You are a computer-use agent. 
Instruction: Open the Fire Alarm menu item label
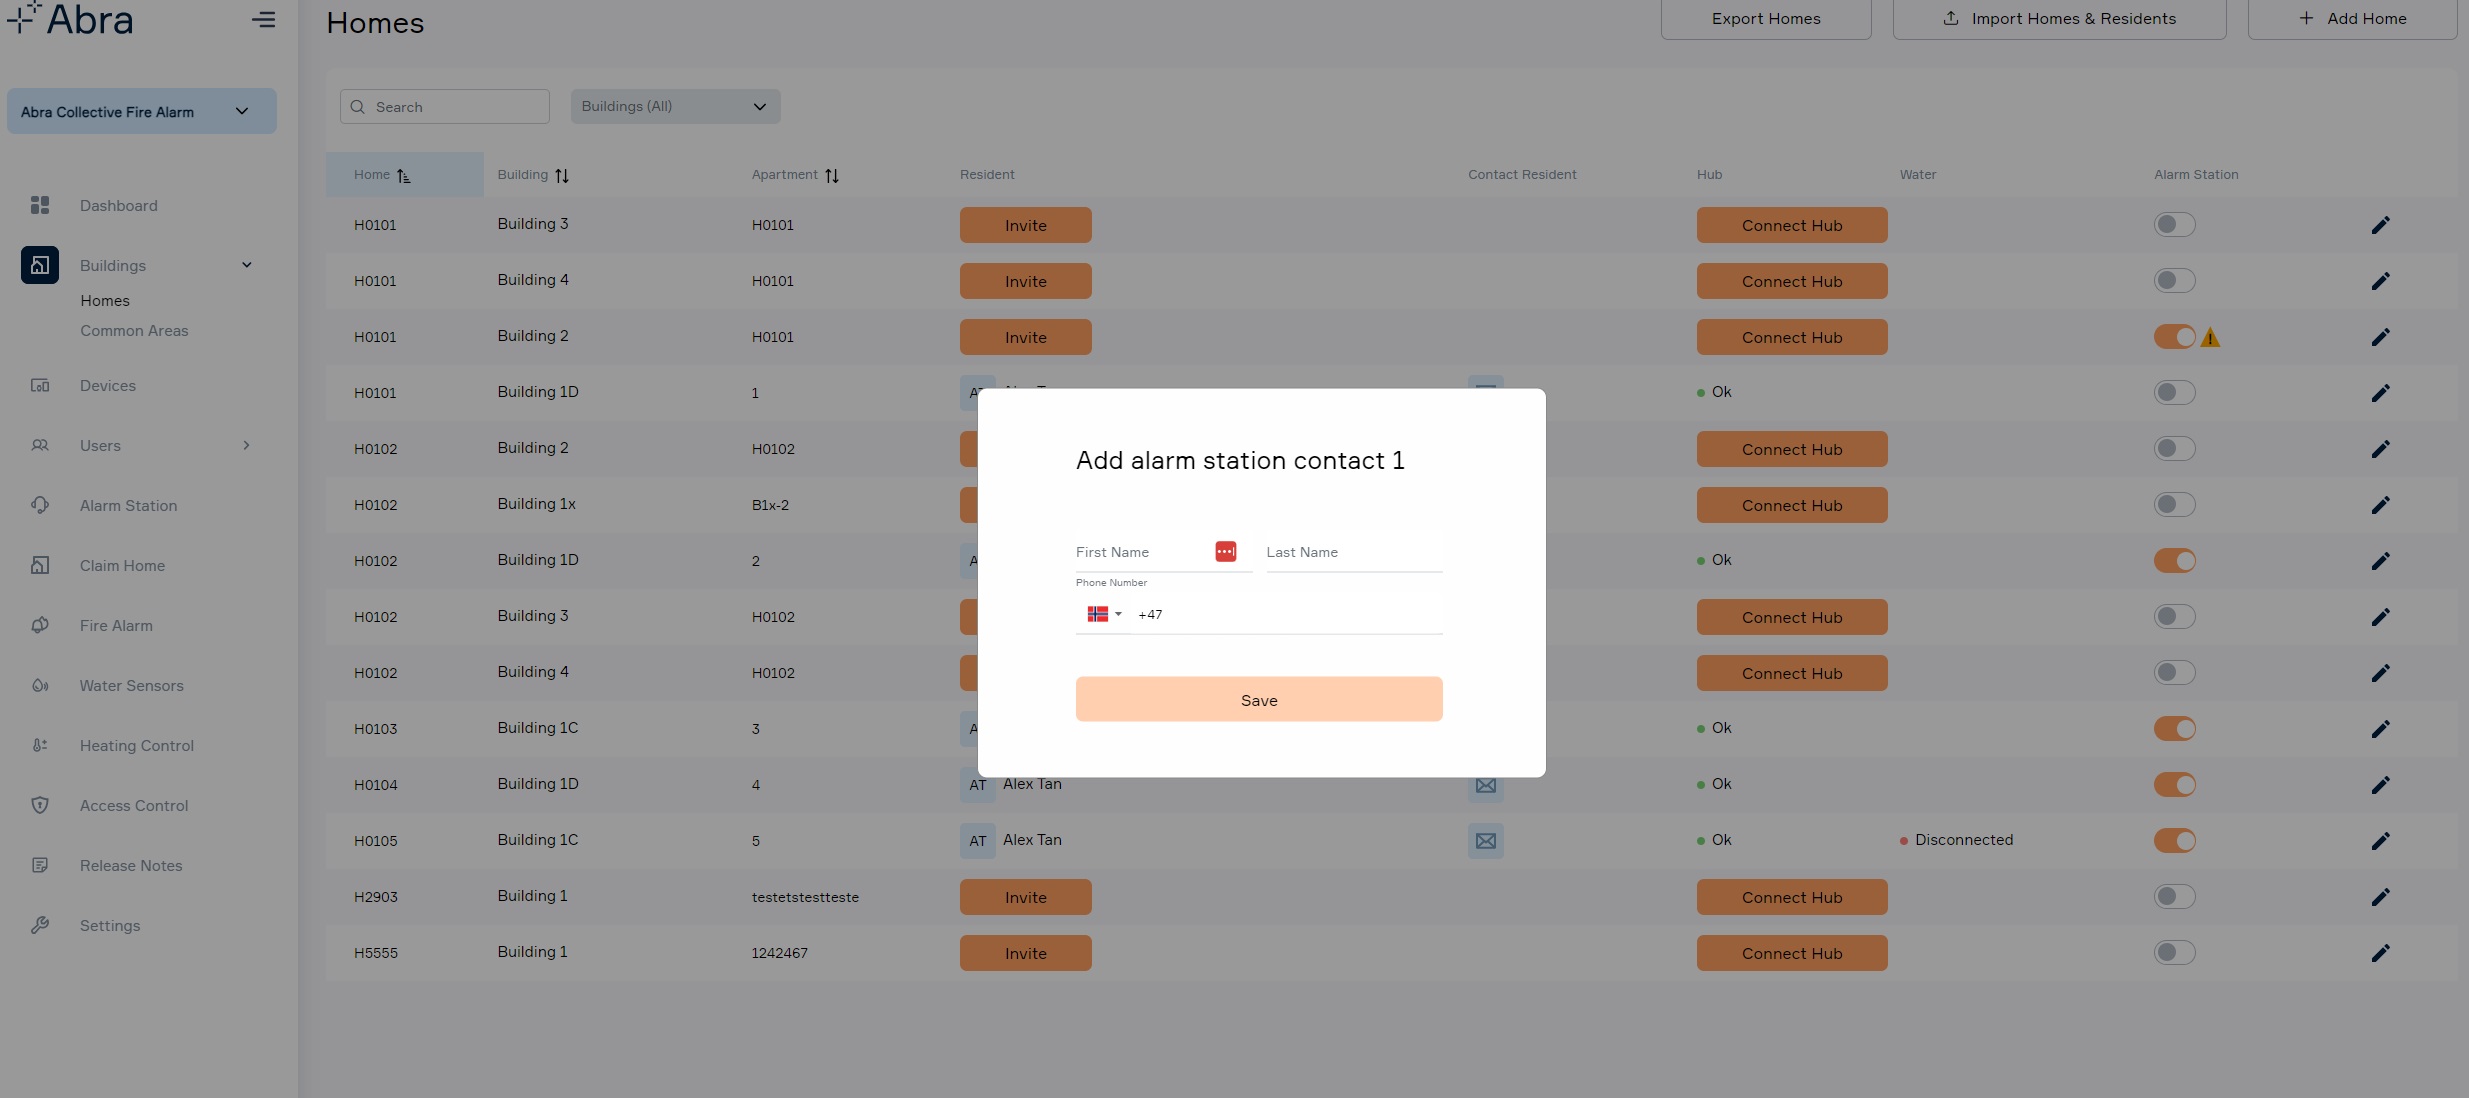[x=116, y=625]
